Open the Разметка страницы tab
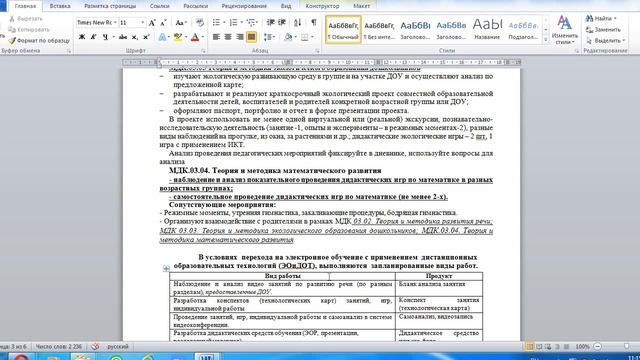 [x=110, y=6]
